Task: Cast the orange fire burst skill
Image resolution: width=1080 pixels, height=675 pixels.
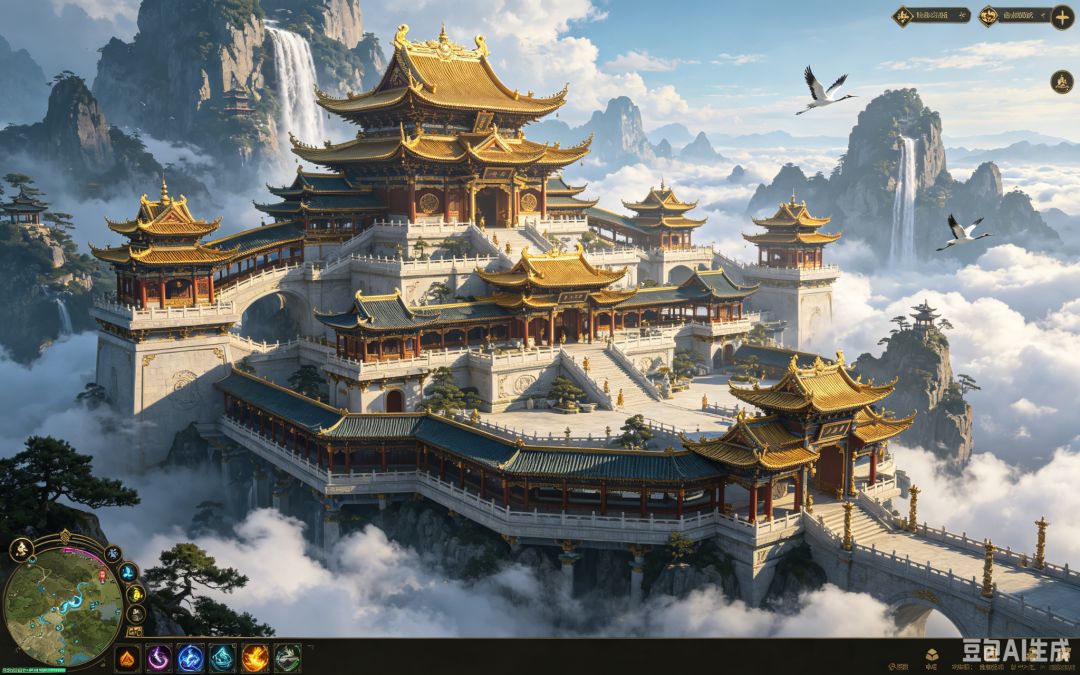Action: (x=256, y=659)
